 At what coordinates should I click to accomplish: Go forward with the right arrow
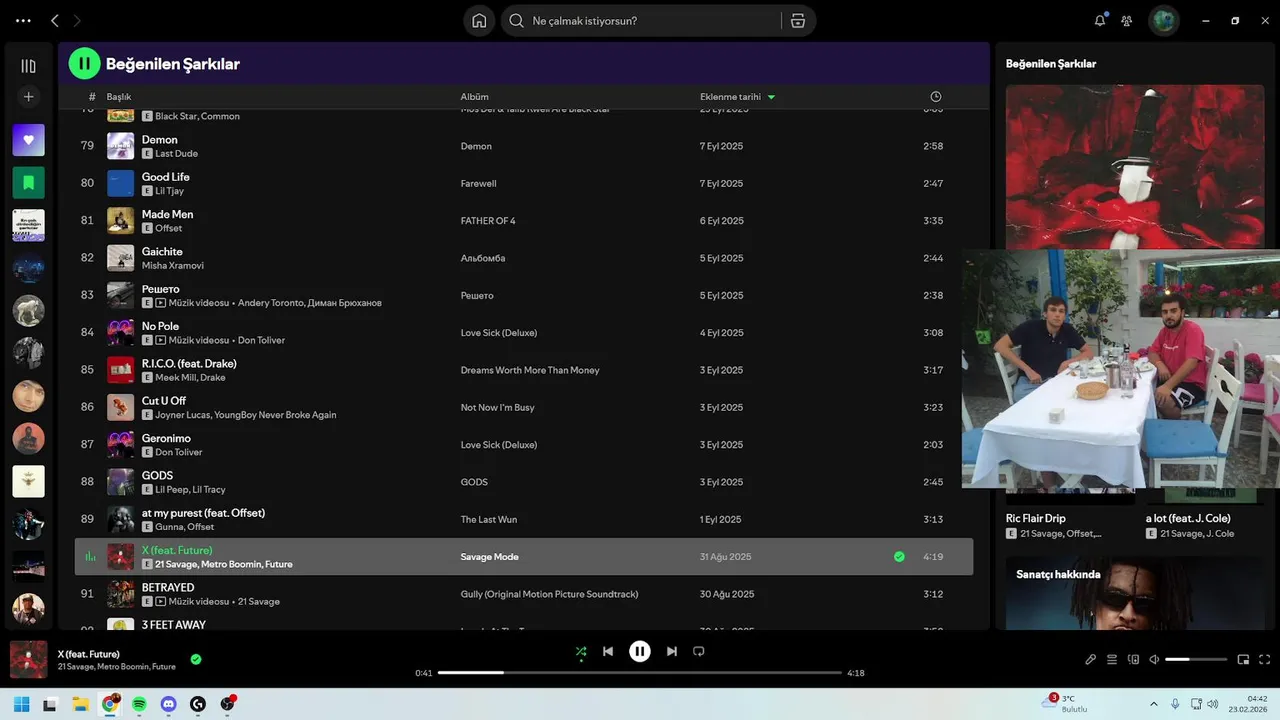point(77,20)
